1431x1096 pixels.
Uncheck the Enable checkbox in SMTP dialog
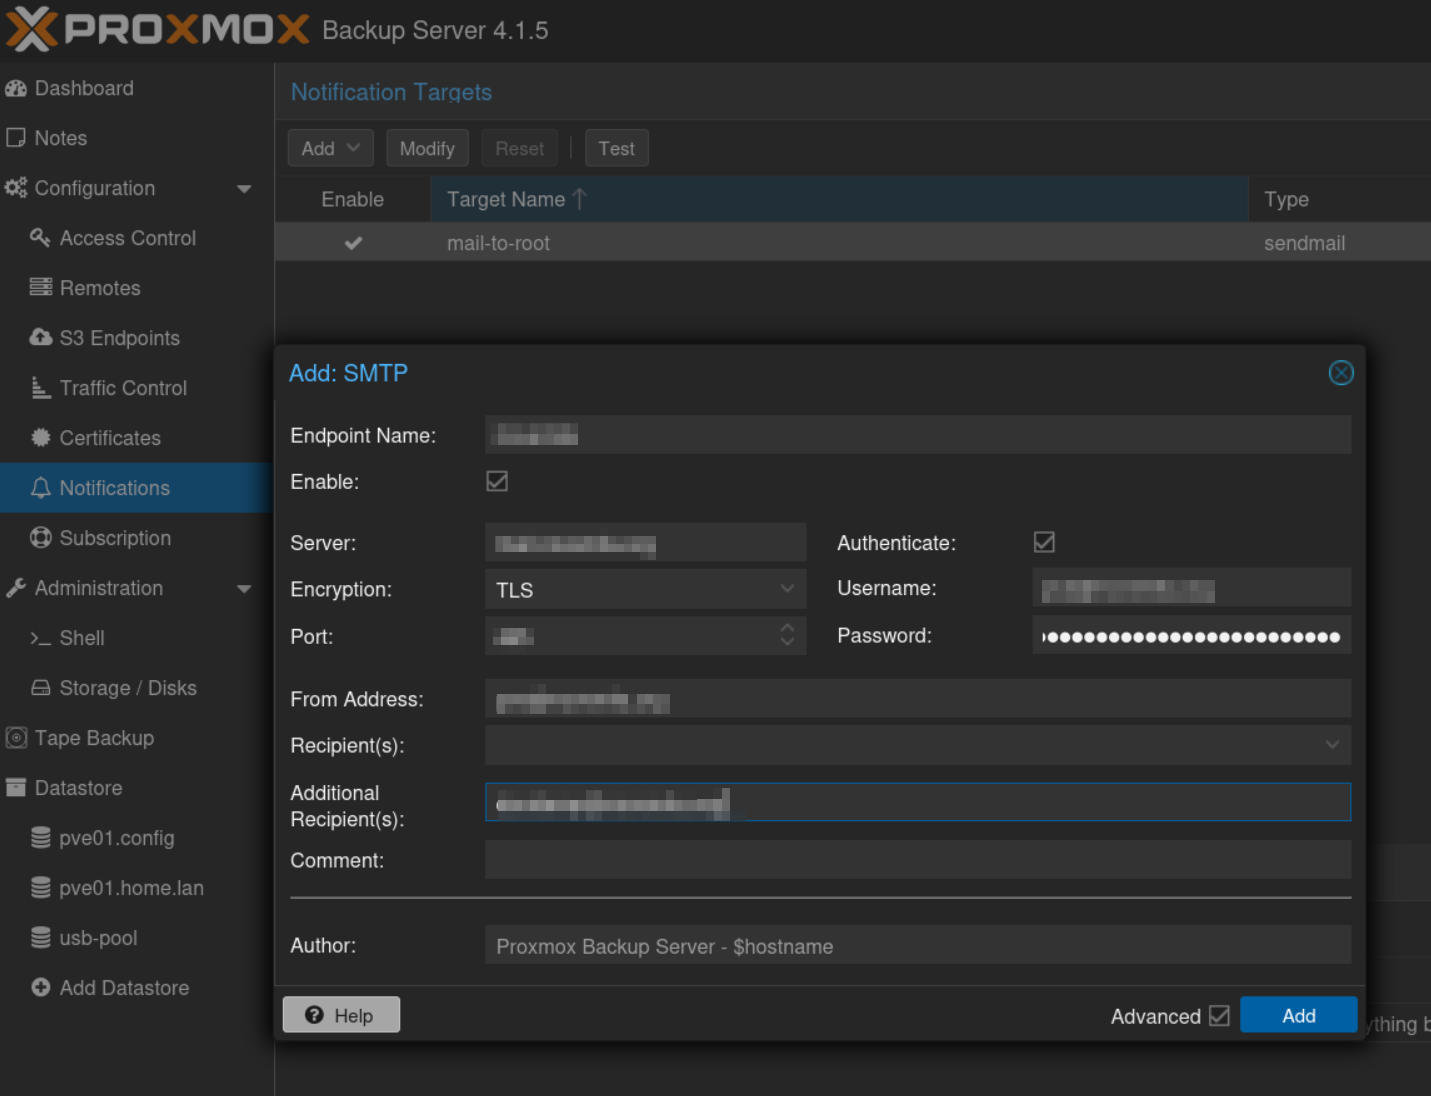497,481
